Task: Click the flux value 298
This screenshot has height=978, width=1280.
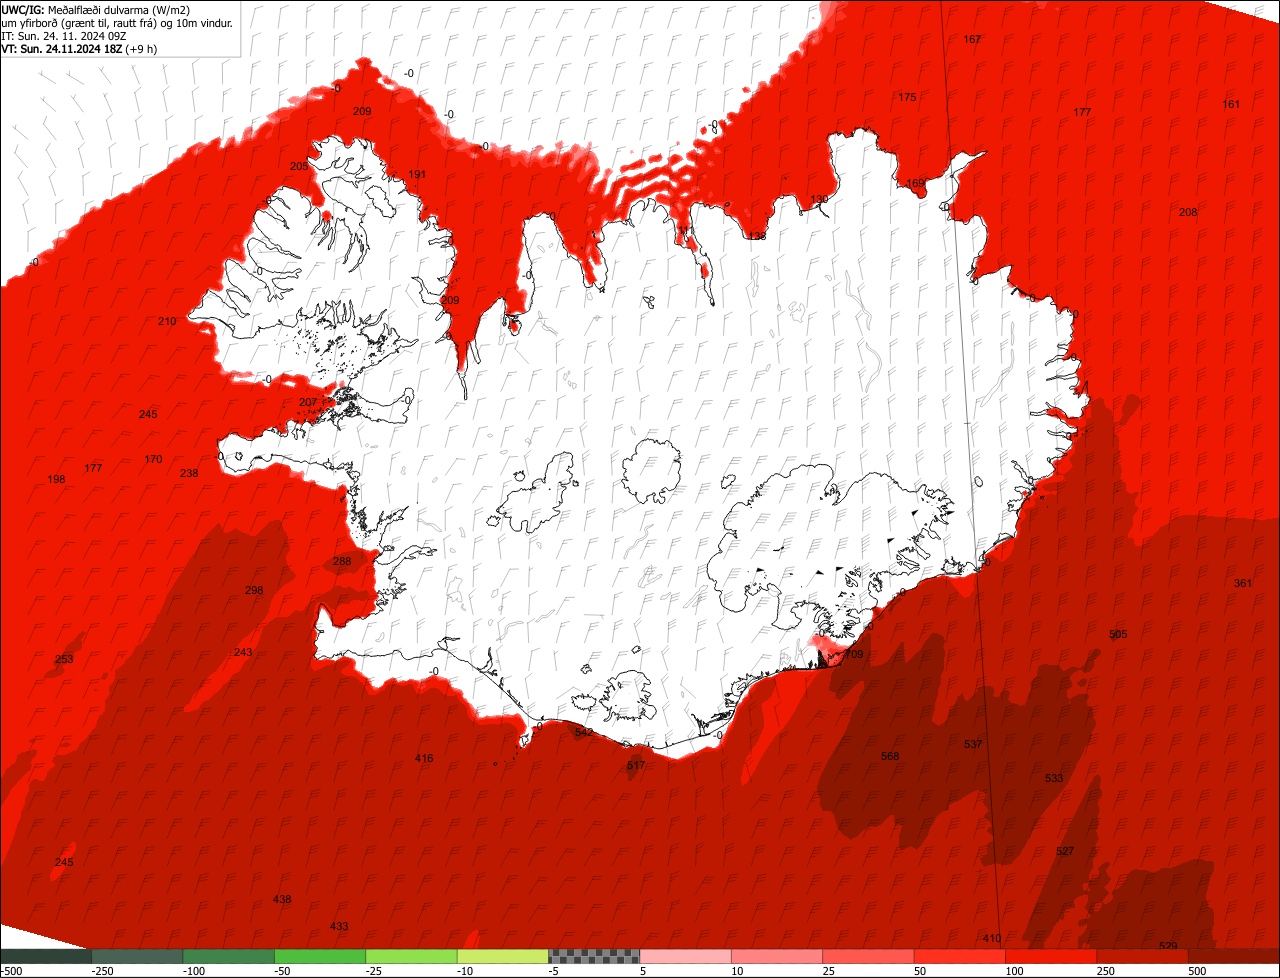Action: [x=254, y=590]
